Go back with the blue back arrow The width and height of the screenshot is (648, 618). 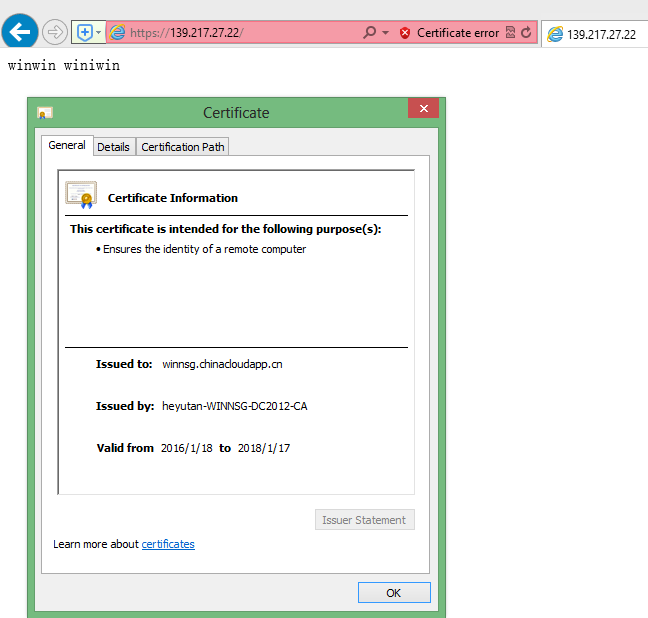20,31
